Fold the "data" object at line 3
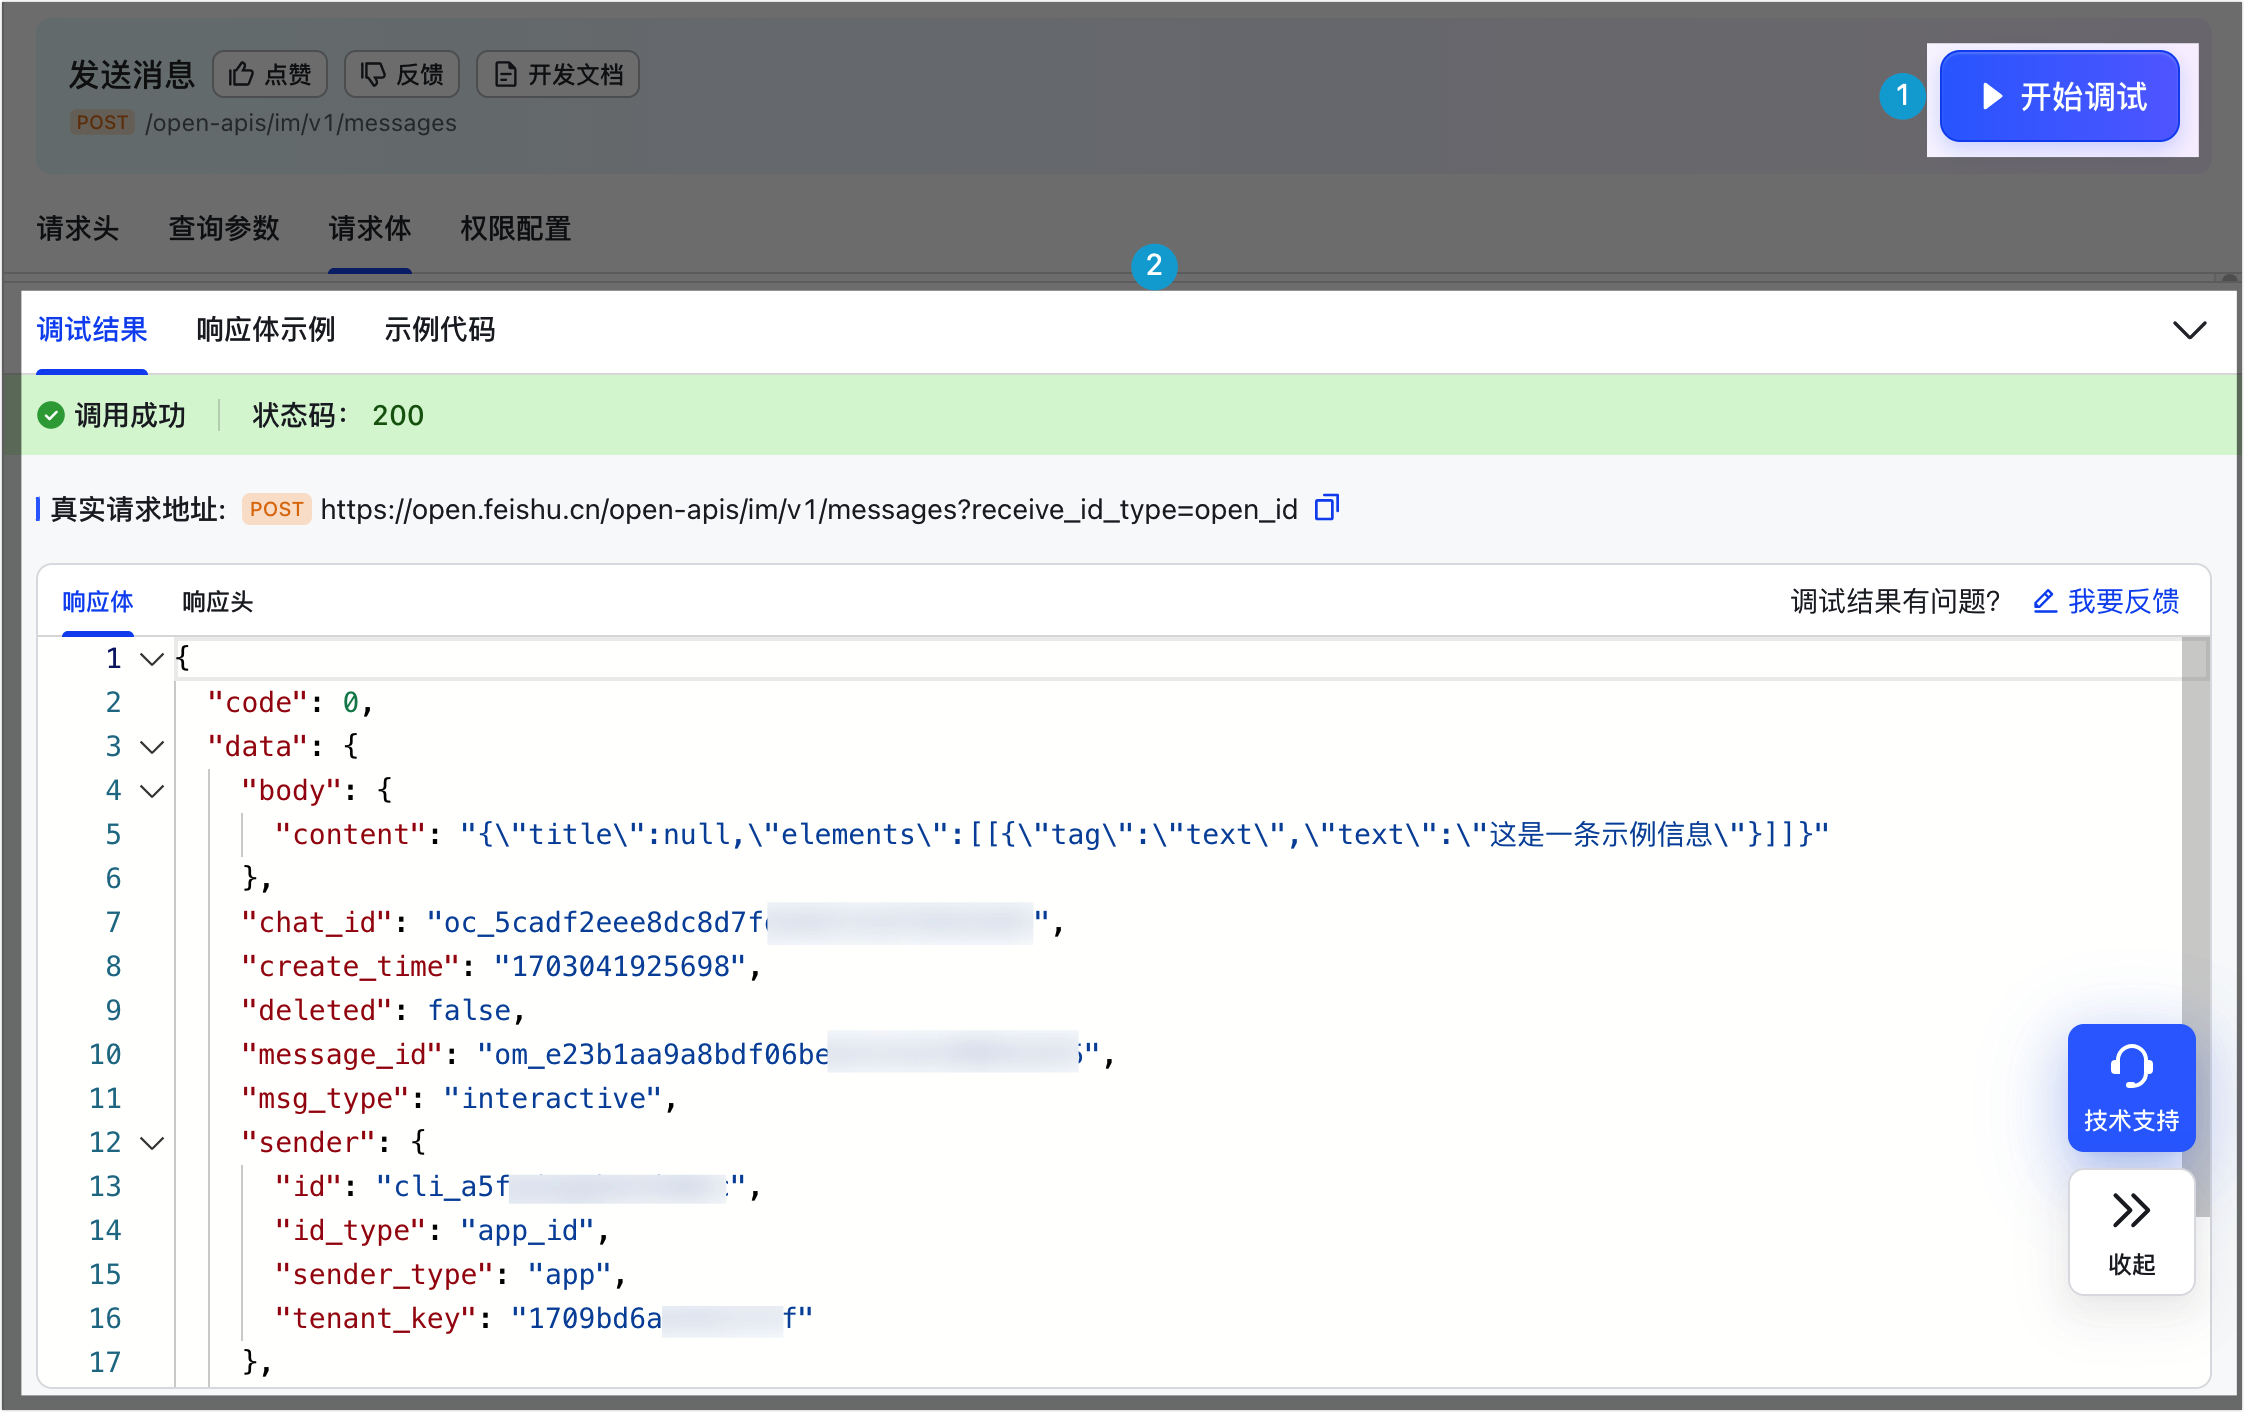This screenshot has width=2244, height=1412. pos(152,747)
